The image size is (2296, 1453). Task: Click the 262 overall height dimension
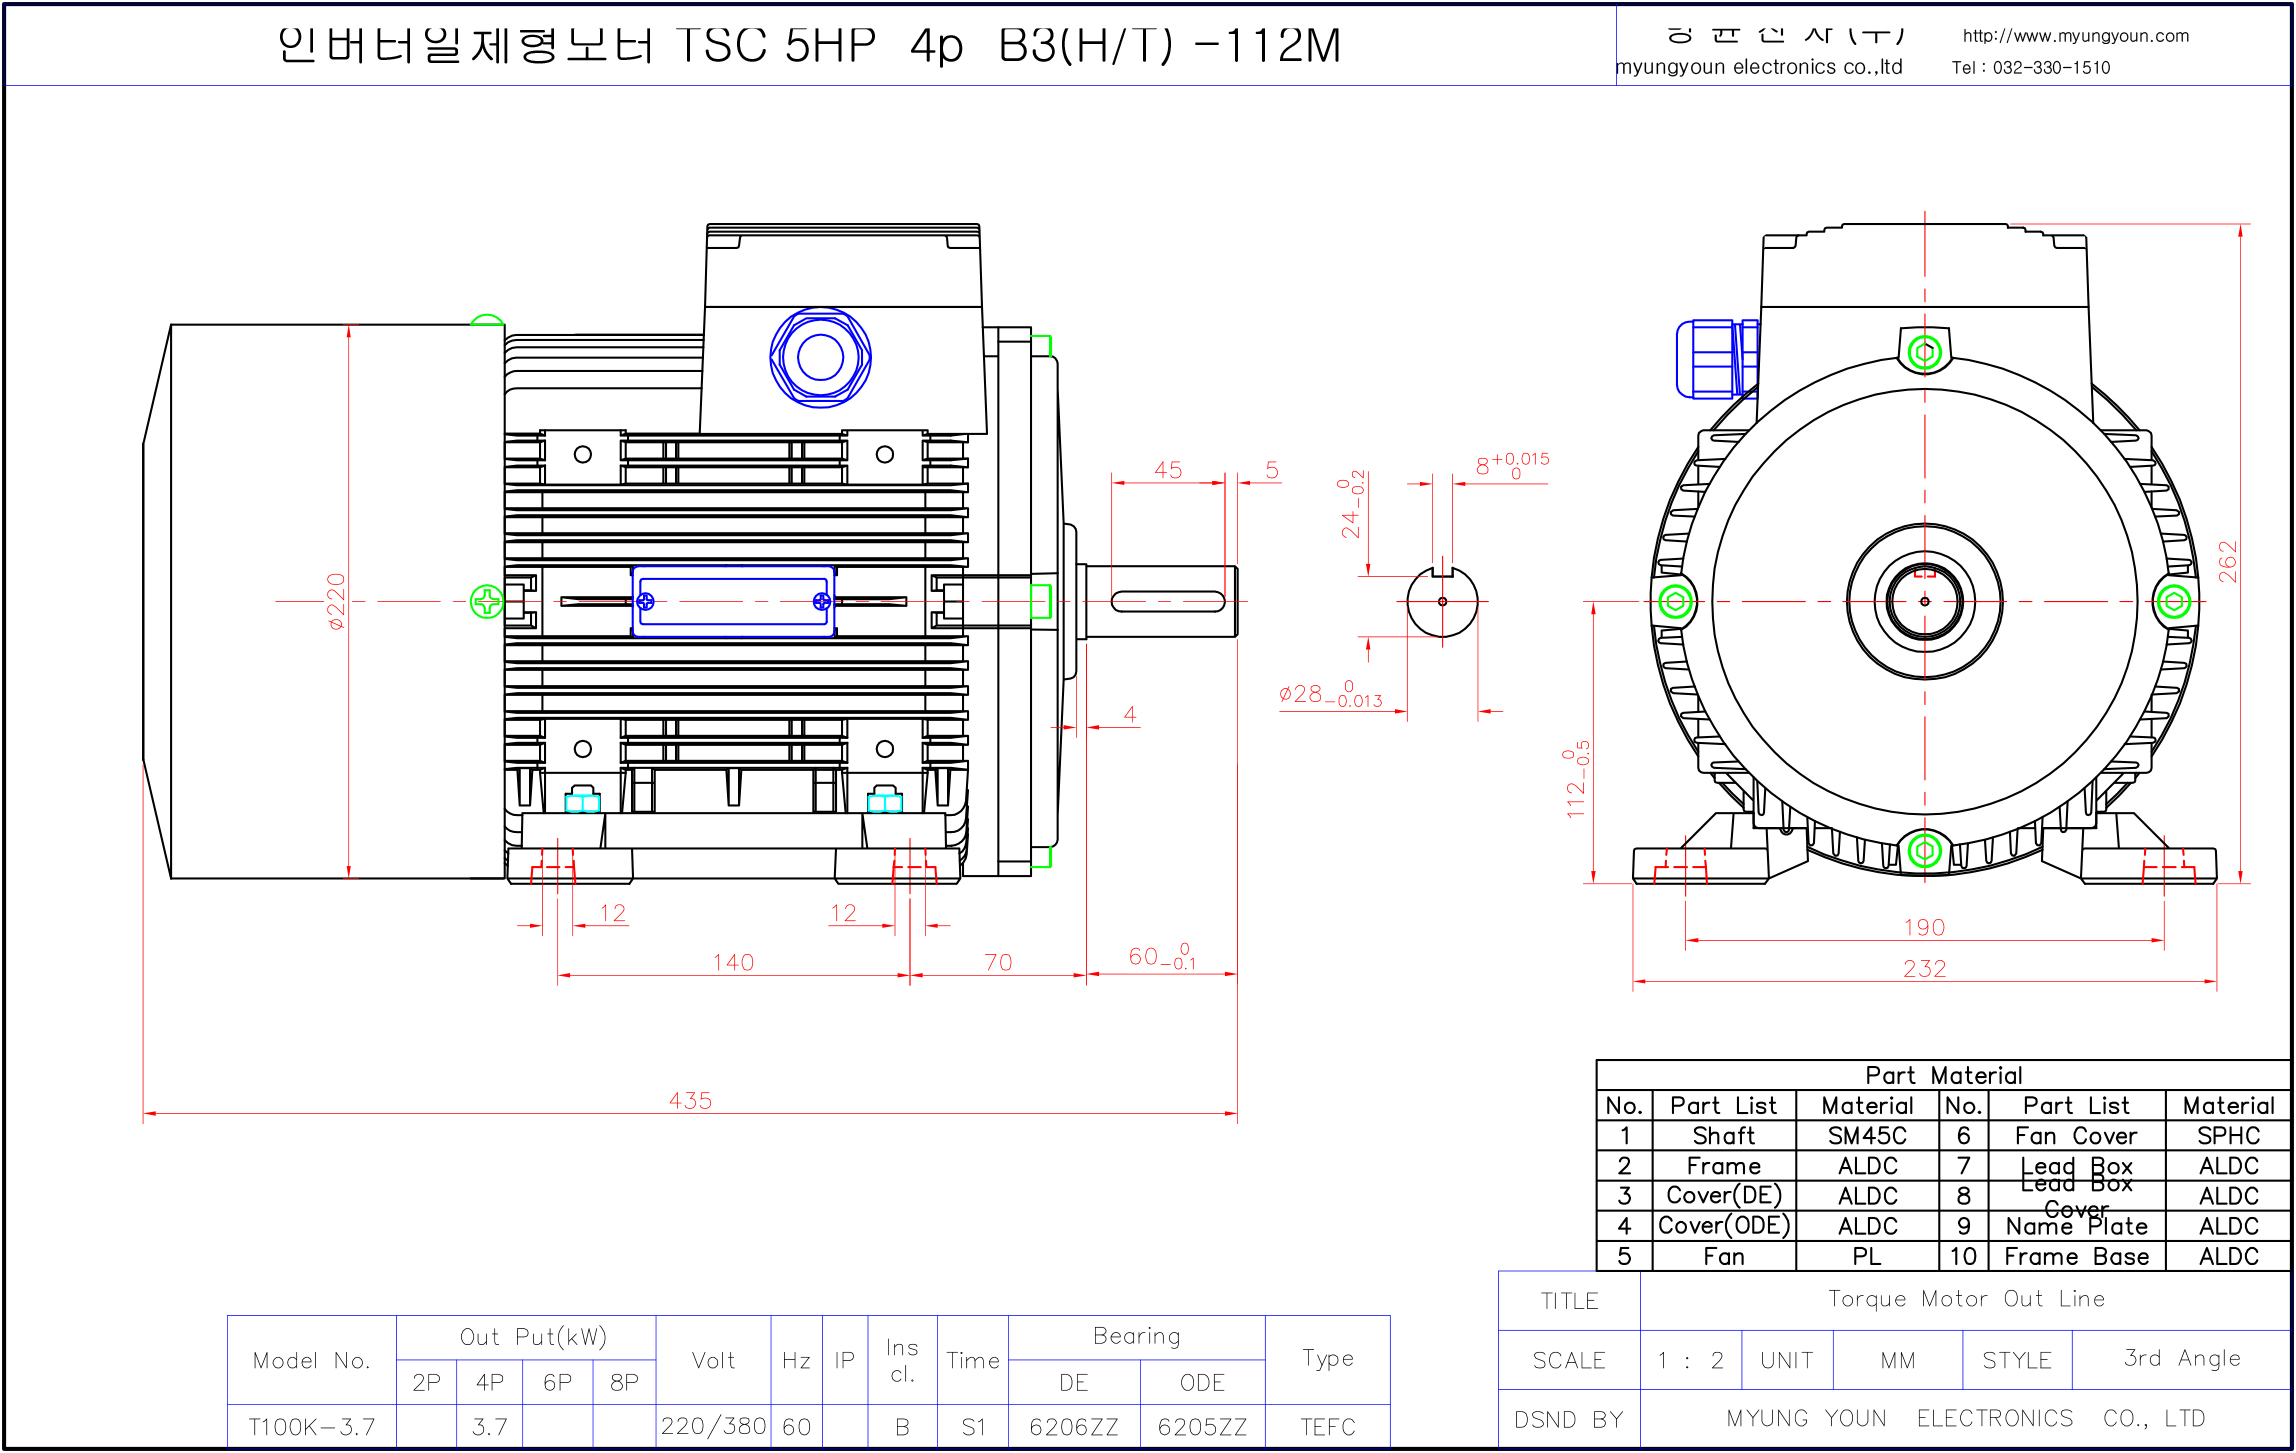click(2228, 561)
